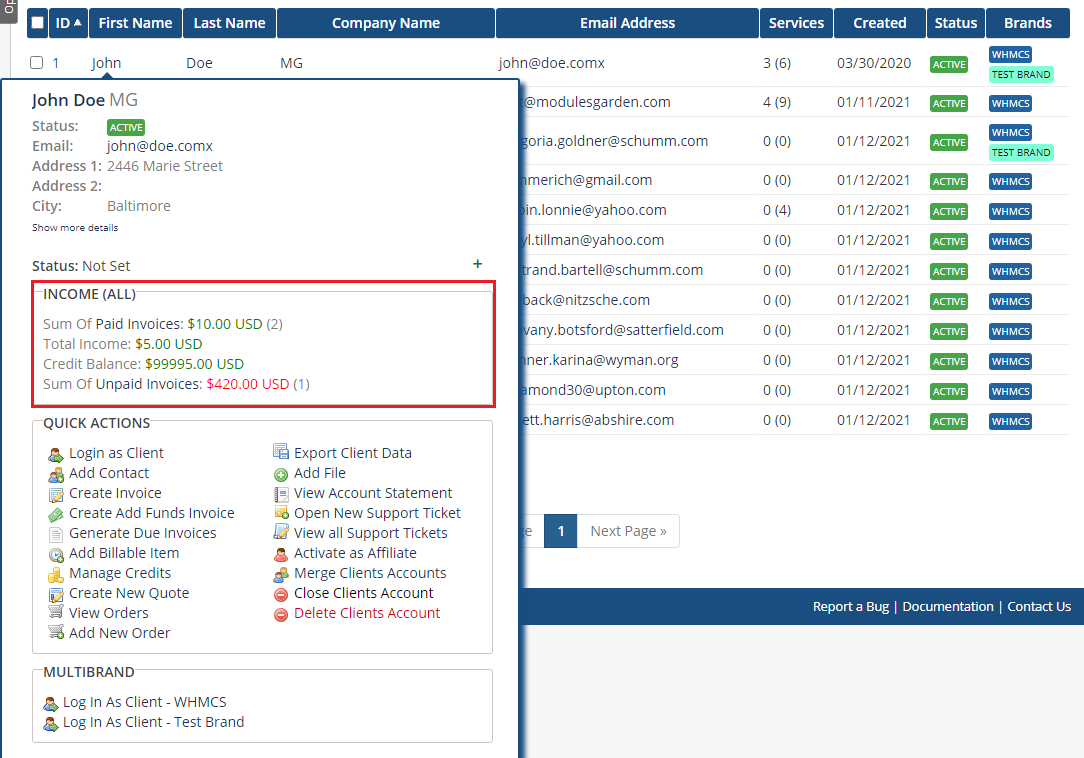Click the View Account Statement icon

coord(281,494)
